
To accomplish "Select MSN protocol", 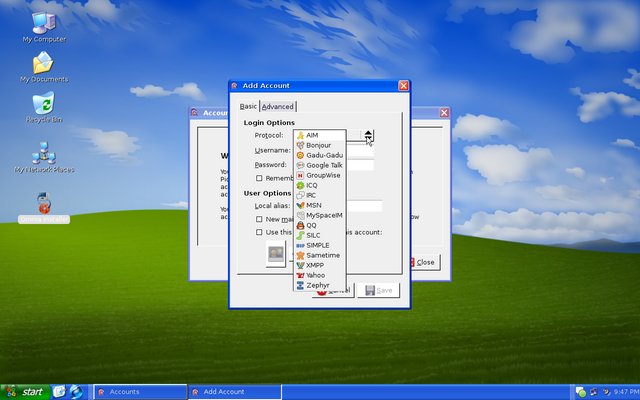I will [x=320, y=205].
